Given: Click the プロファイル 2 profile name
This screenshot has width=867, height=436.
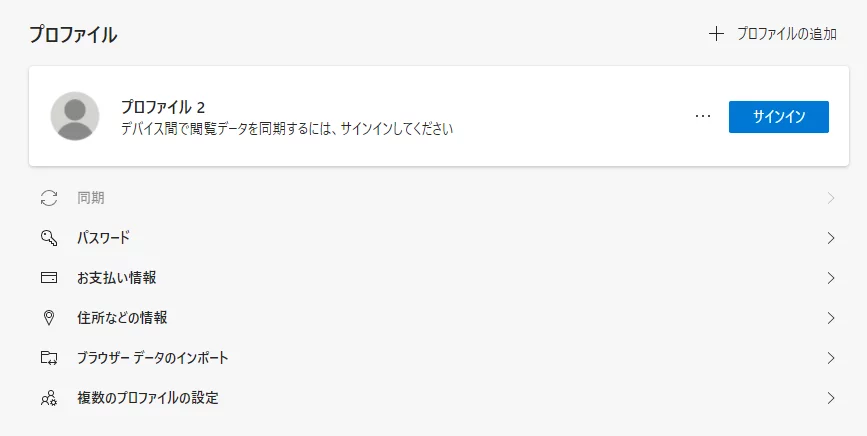Looking at the screenshot, I should coord(163,107).
